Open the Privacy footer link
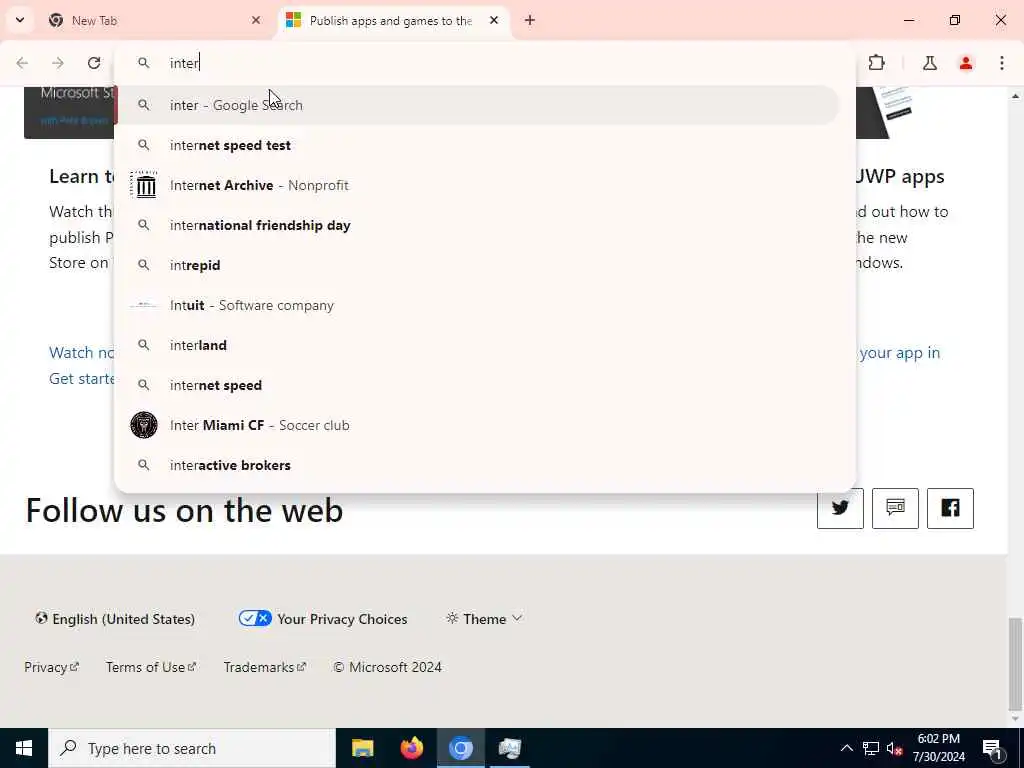Screen dimensions: 1024x768 point(52,667)
